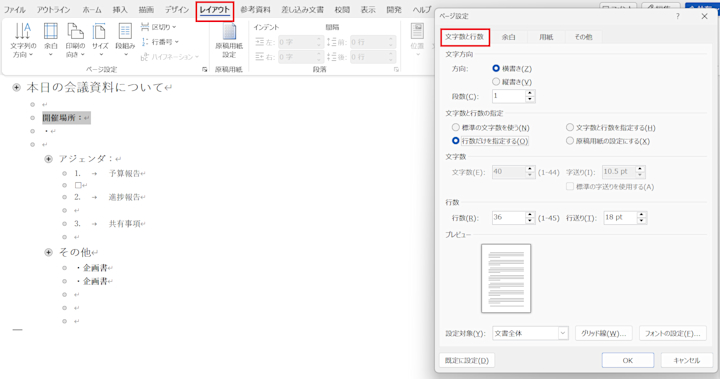Open the アウトライン ribbon tab
Viewport: 720px width, 379px height.
click(53, 10)
